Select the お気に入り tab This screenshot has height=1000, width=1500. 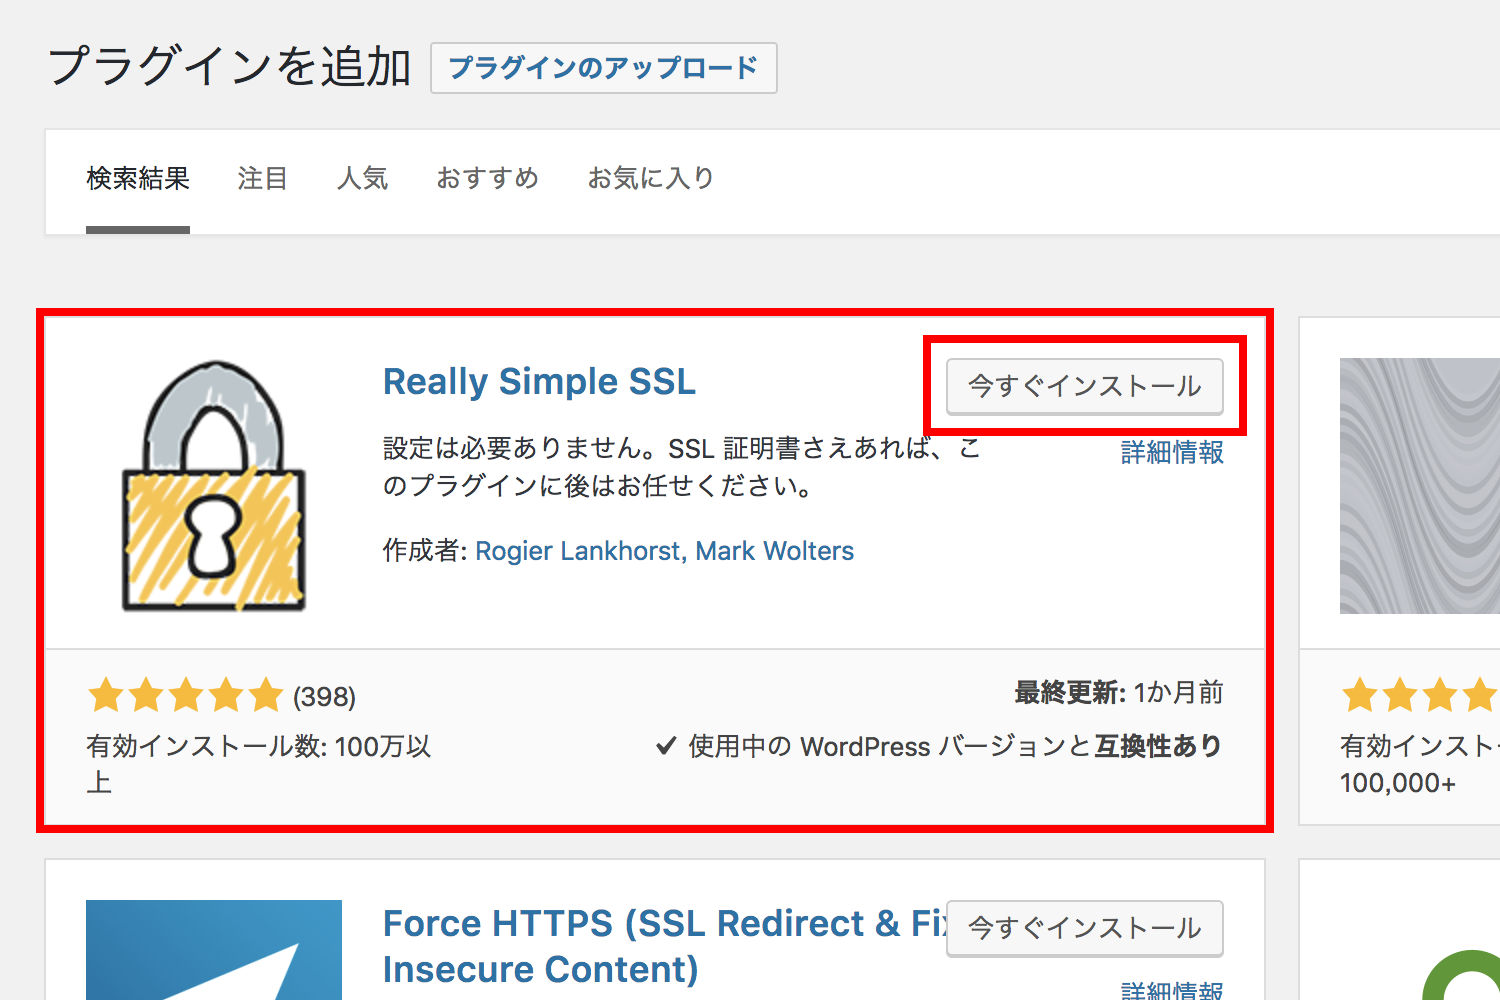tap(650, 179)
